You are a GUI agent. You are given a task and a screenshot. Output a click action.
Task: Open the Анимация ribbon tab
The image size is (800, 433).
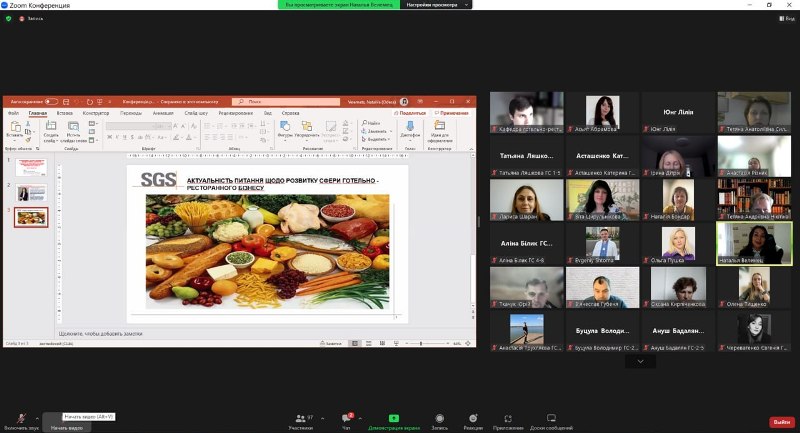pyautogui.click(x=162, y=113)
